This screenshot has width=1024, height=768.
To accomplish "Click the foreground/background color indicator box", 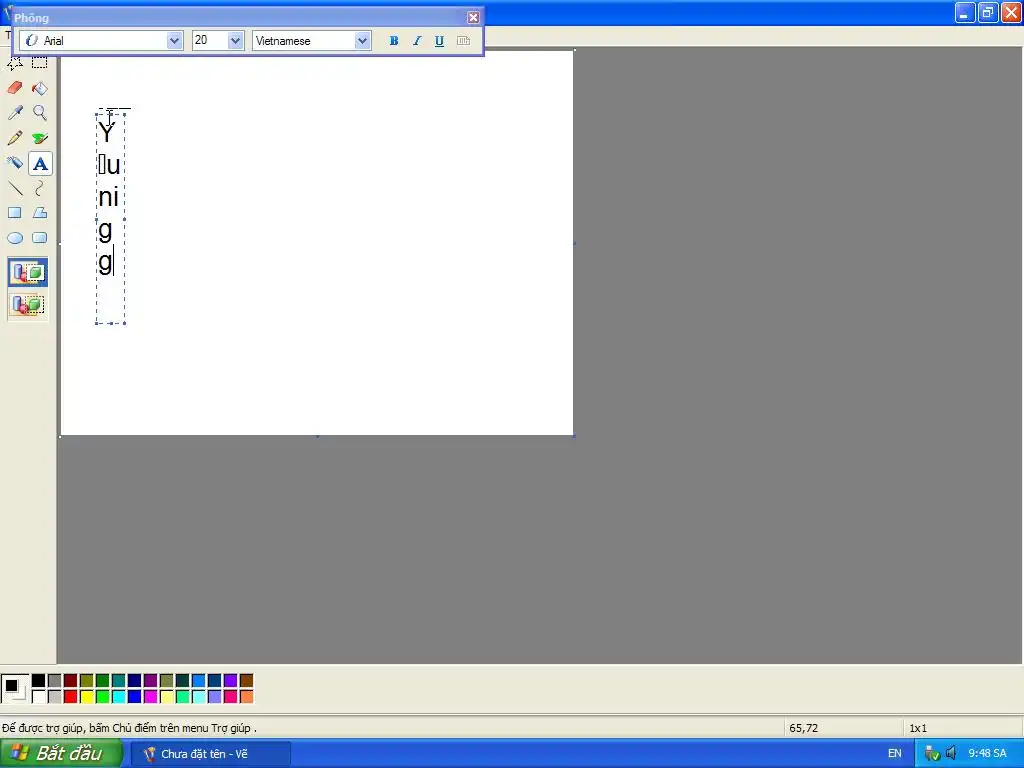I will point(14,688).
